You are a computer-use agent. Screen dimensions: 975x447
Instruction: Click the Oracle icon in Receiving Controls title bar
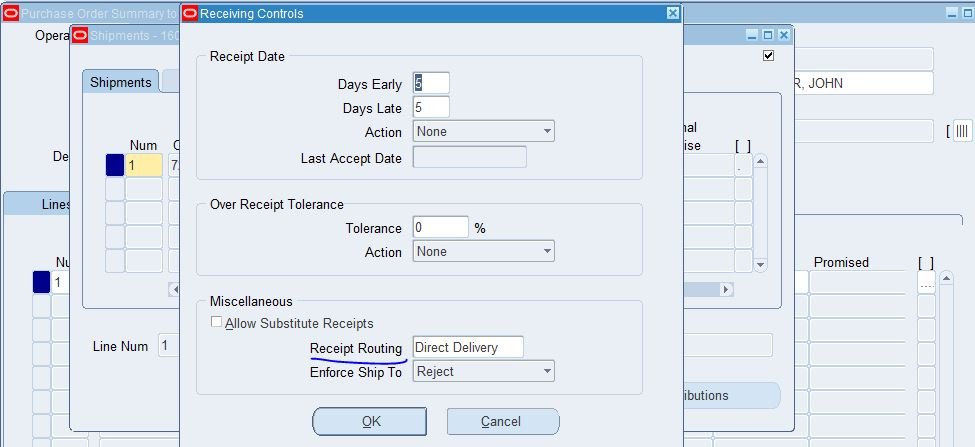(190, 13)
